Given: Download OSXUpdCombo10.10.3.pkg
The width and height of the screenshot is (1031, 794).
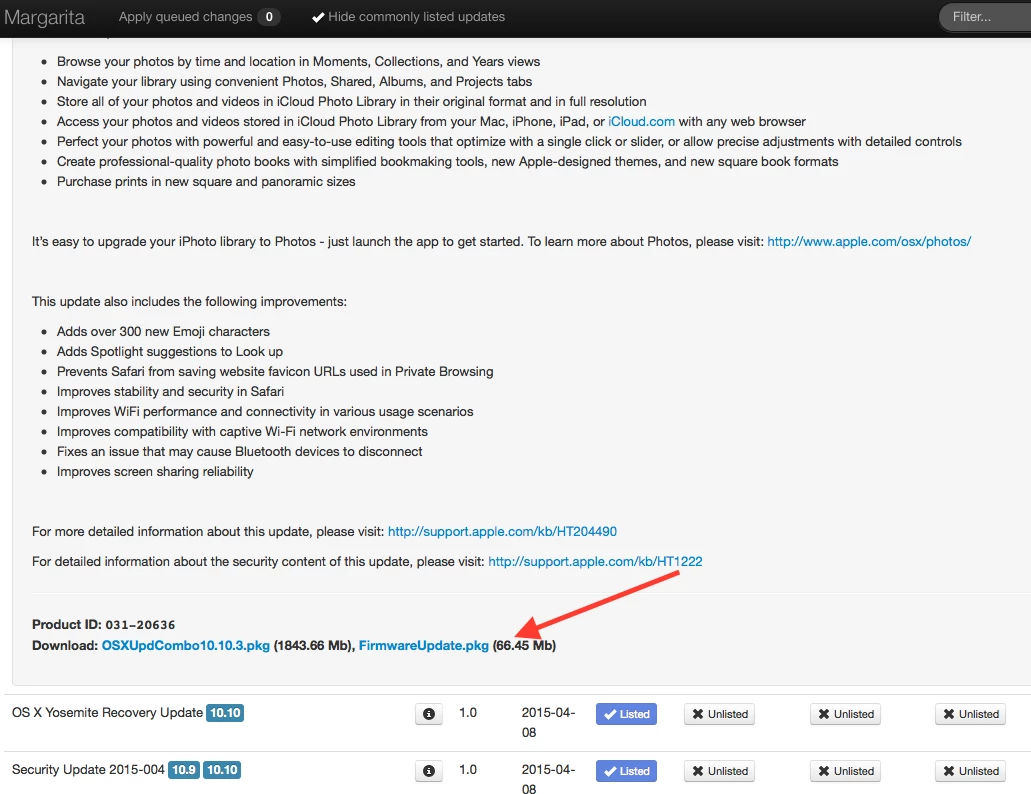Looking at the screenshot, I should [185, 645].
